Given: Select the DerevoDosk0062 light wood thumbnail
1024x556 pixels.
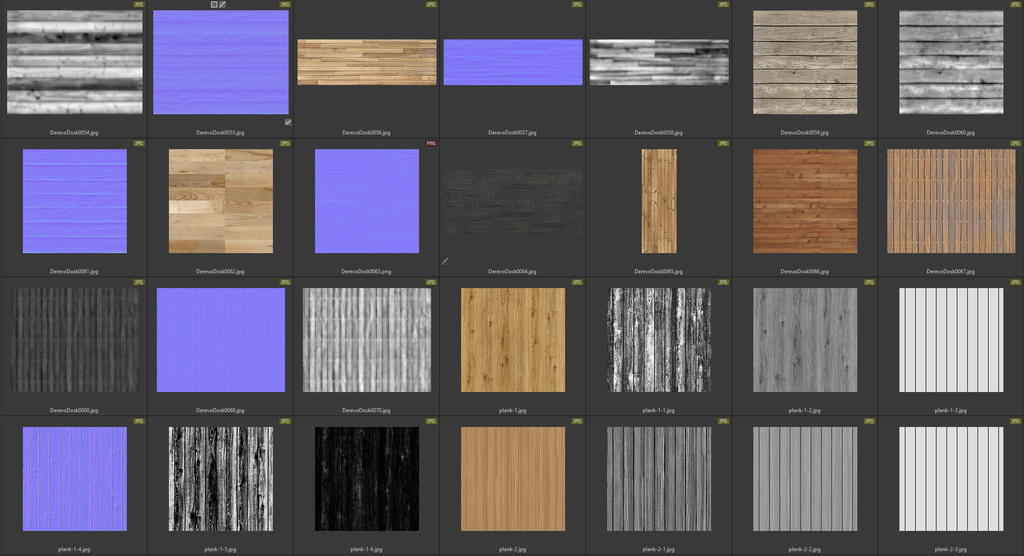Looking at the screenshot, I should (221, 202).
